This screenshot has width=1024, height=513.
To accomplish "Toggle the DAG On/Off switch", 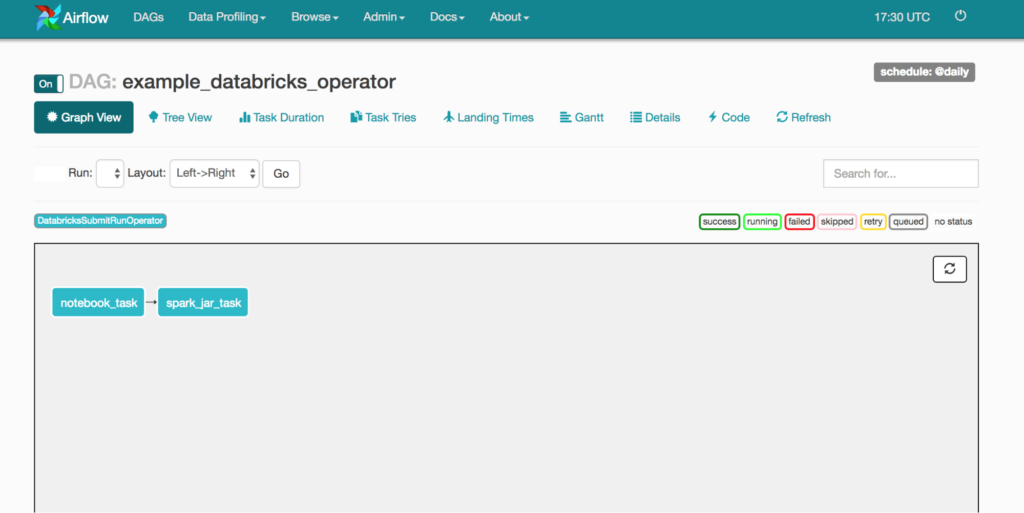I will coord(49,84).
